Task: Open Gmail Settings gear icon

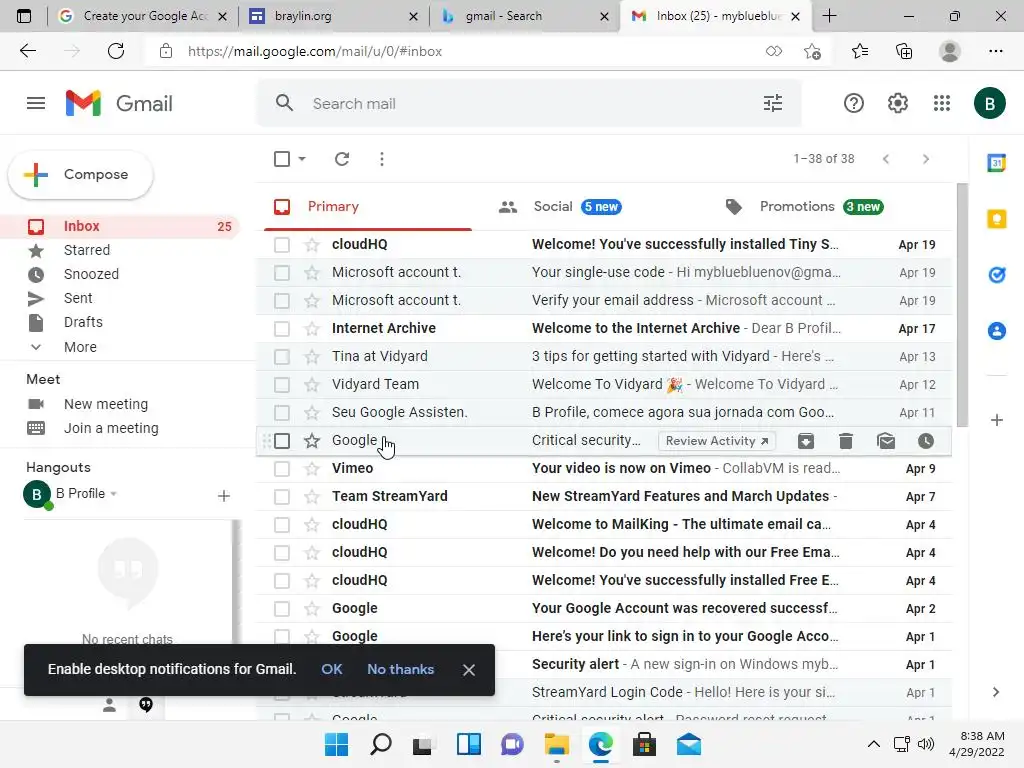Action: (898, 103)
